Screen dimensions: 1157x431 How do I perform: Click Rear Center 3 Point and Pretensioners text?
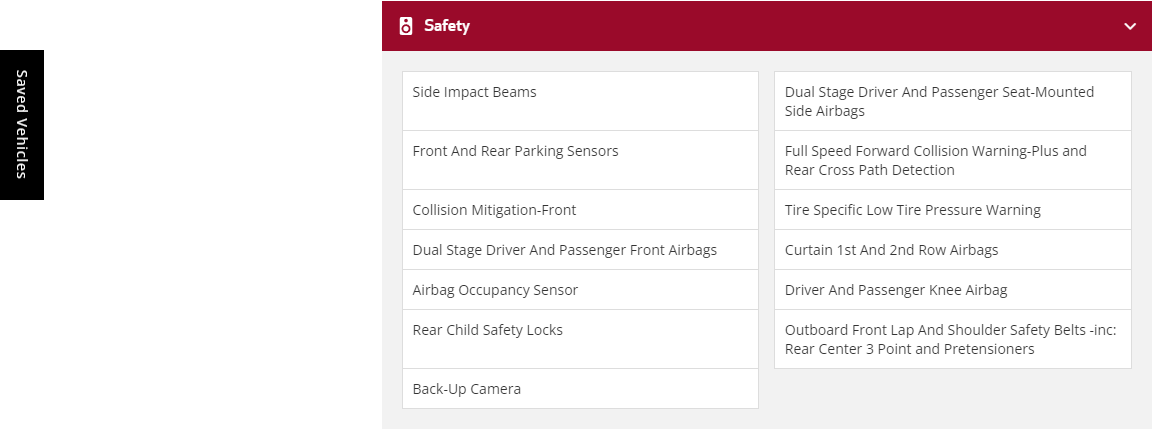(910, 350)
